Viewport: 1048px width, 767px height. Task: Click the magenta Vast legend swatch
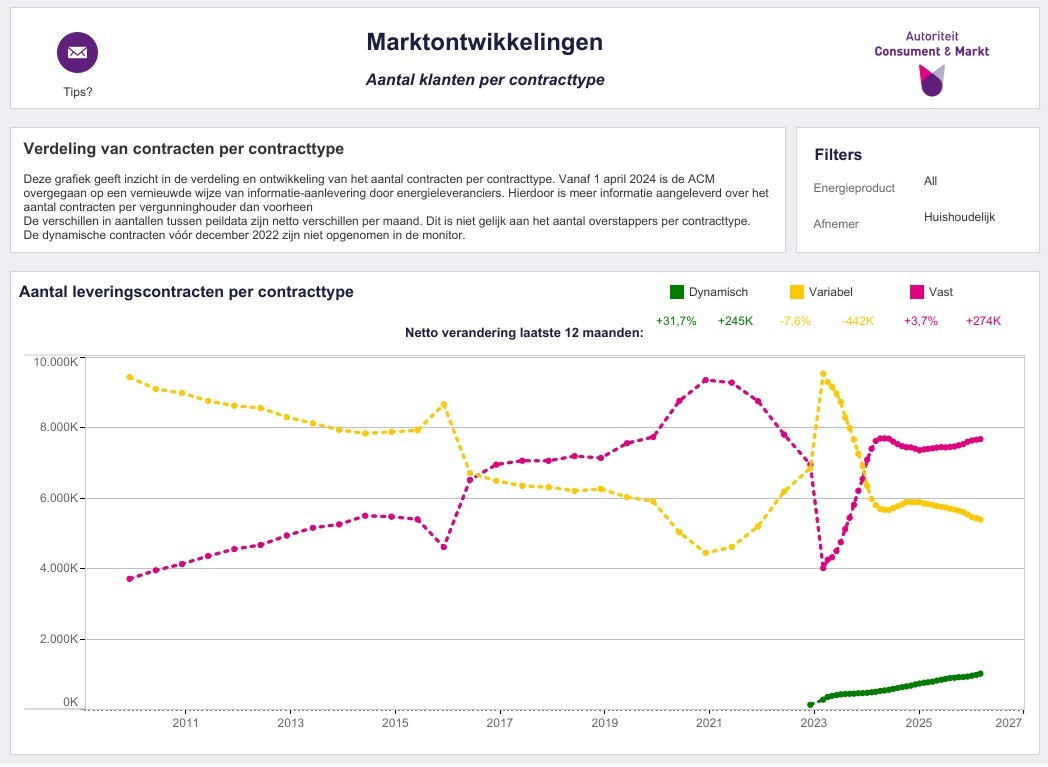(916, 292)
